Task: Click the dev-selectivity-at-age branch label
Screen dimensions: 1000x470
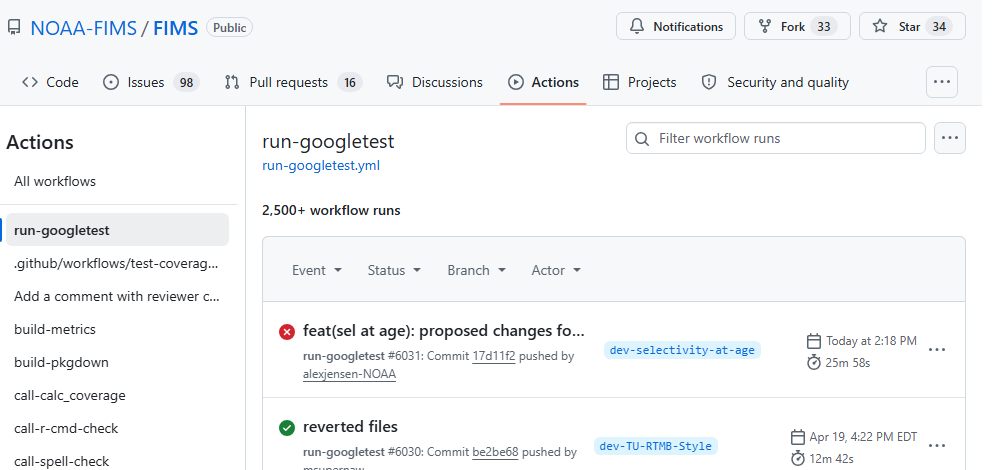Action: tap(682, 350)
